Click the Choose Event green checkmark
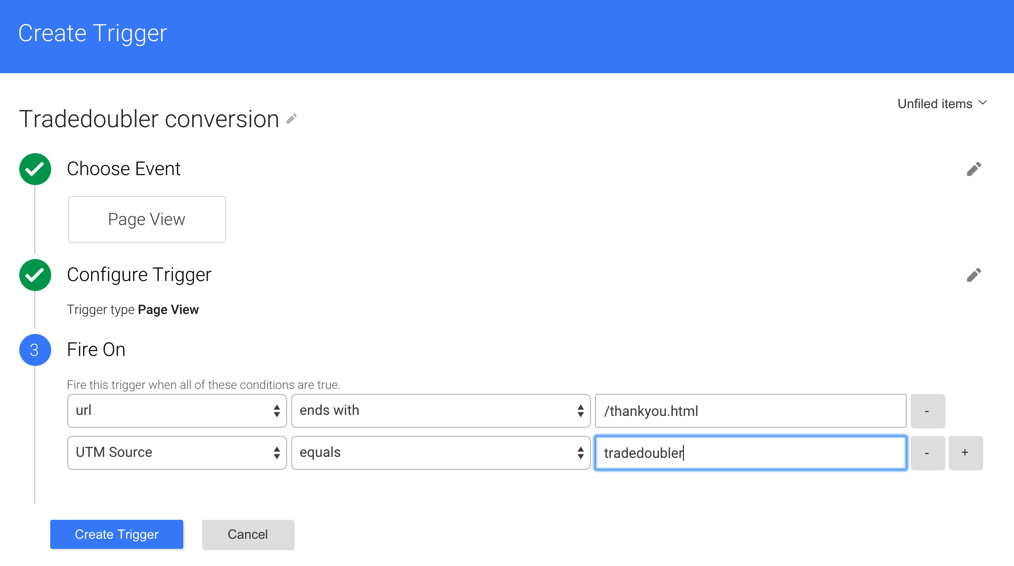The width and height of the screenshot is (1014, 566). point(35,169)
